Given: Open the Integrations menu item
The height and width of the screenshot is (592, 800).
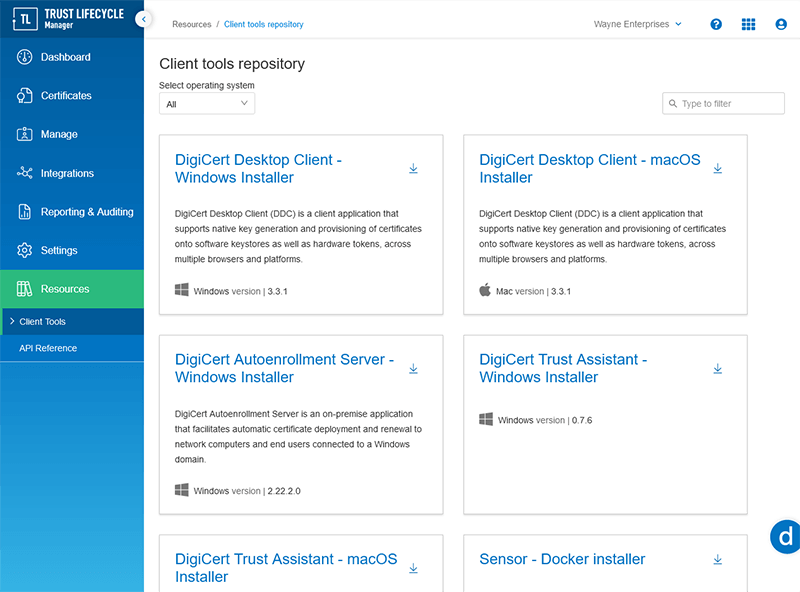Looking at the screenshot, I should click(x=72, y=173).
